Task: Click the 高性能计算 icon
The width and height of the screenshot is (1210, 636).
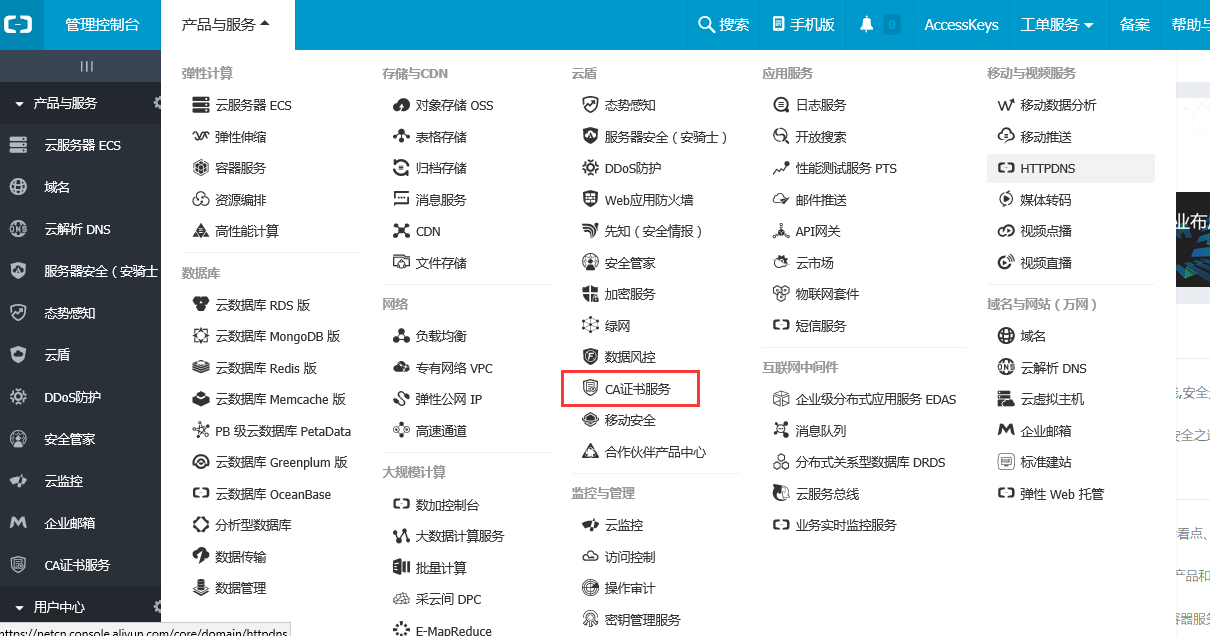Action: (199, 231)
